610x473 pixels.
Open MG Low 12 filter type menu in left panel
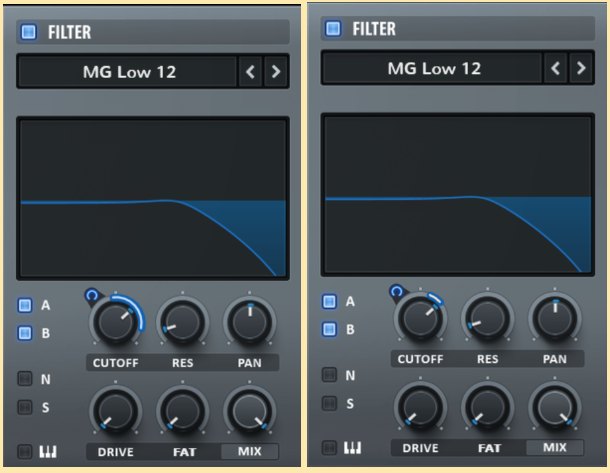[128, 72]
